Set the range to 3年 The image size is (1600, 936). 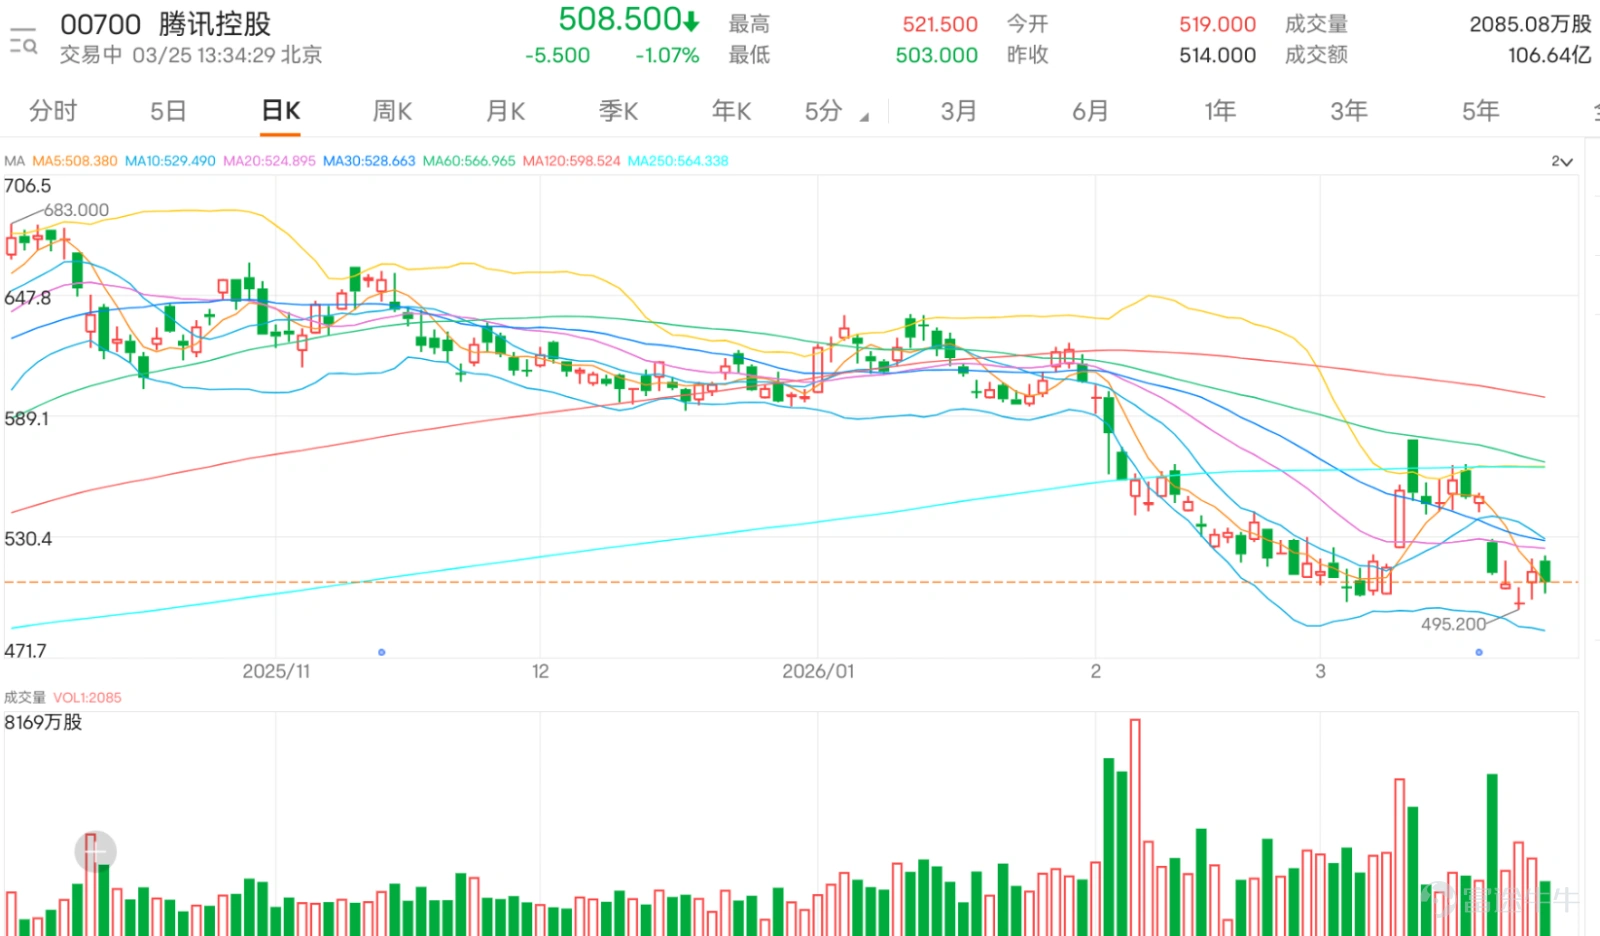[x=1349, y=111]
